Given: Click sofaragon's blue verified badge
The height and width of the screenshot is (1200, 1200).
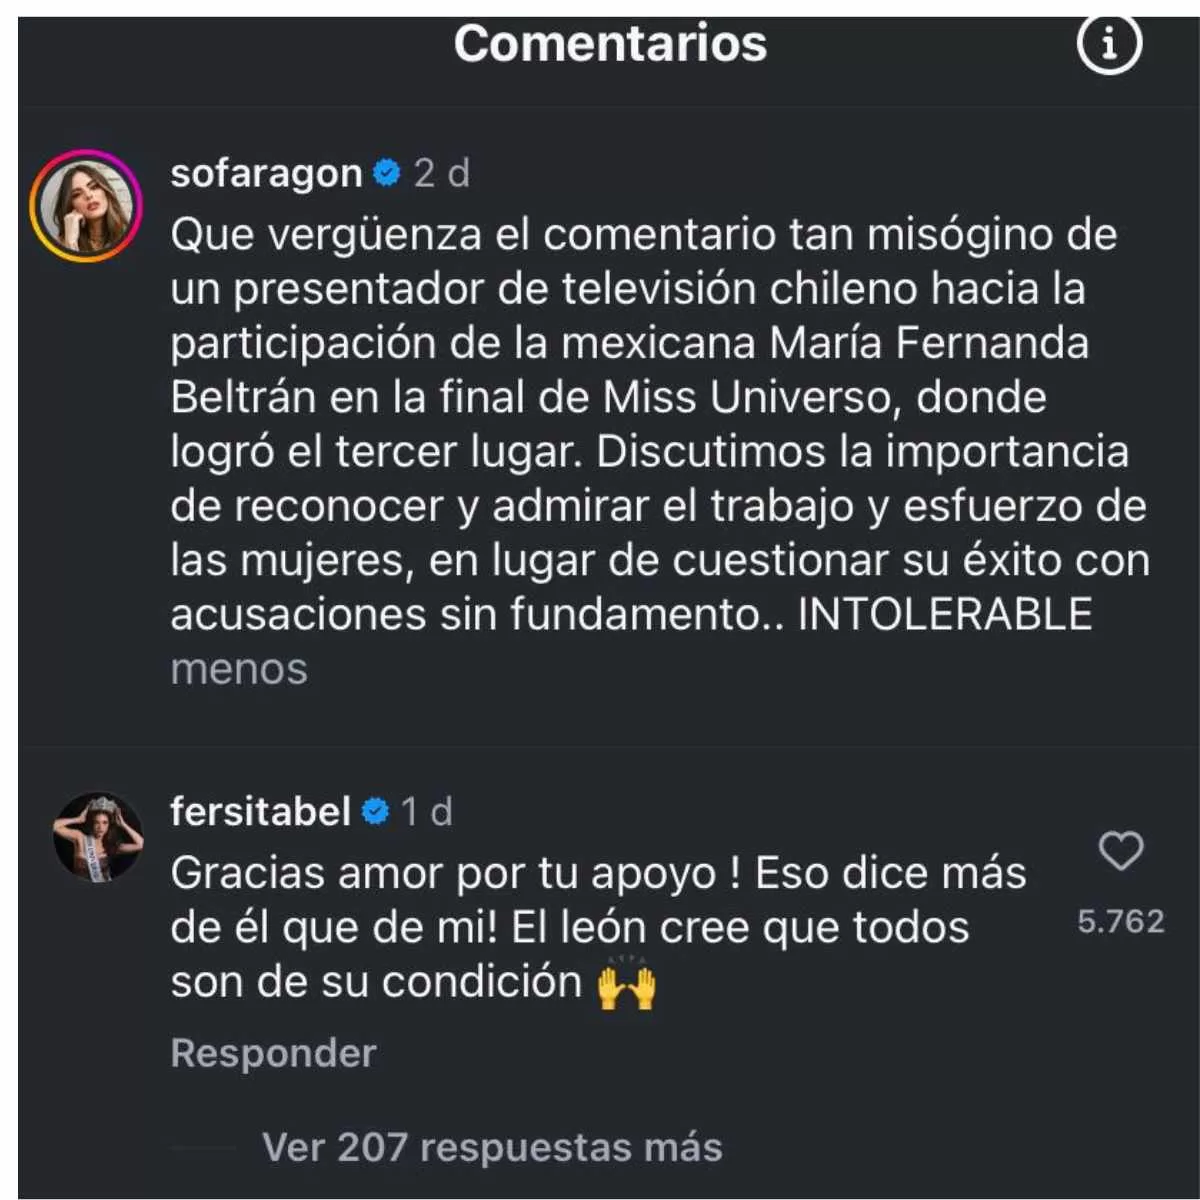Looking at the screenshot, I should pyautogui.click(x=386, y=174).
